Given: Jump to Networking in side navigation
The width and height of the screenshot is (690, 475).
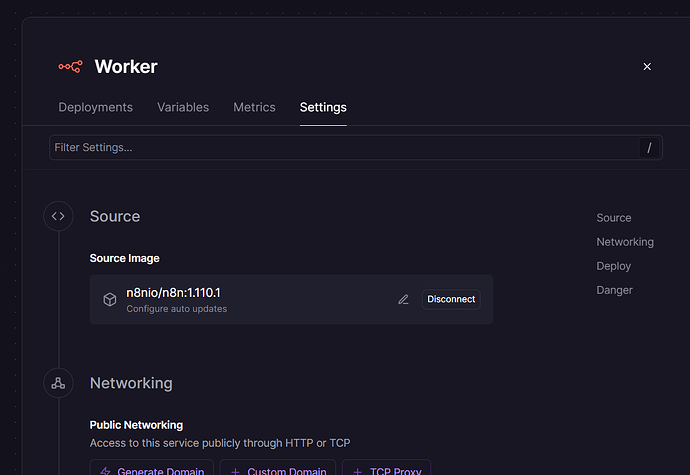Looking at the screenshot, I should [x=625, y=242].
